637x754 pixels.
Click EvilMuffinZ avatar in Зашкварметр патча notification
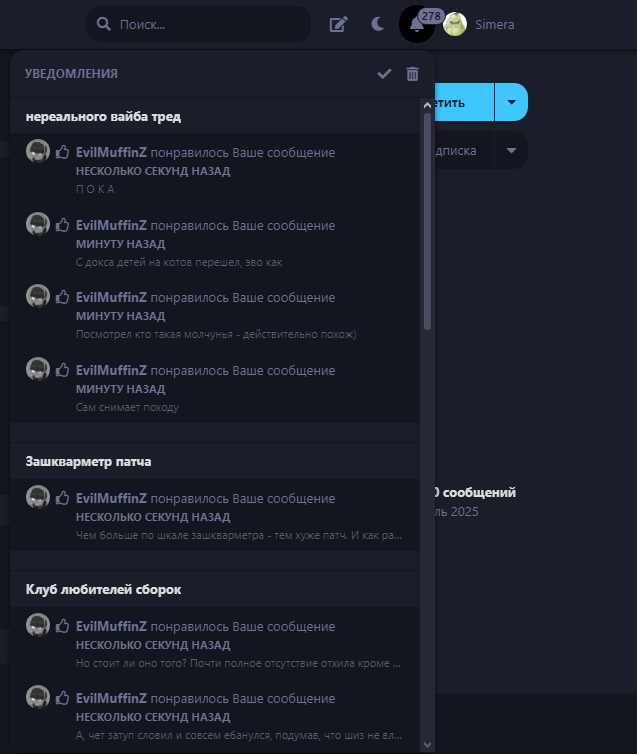(38, 497)
